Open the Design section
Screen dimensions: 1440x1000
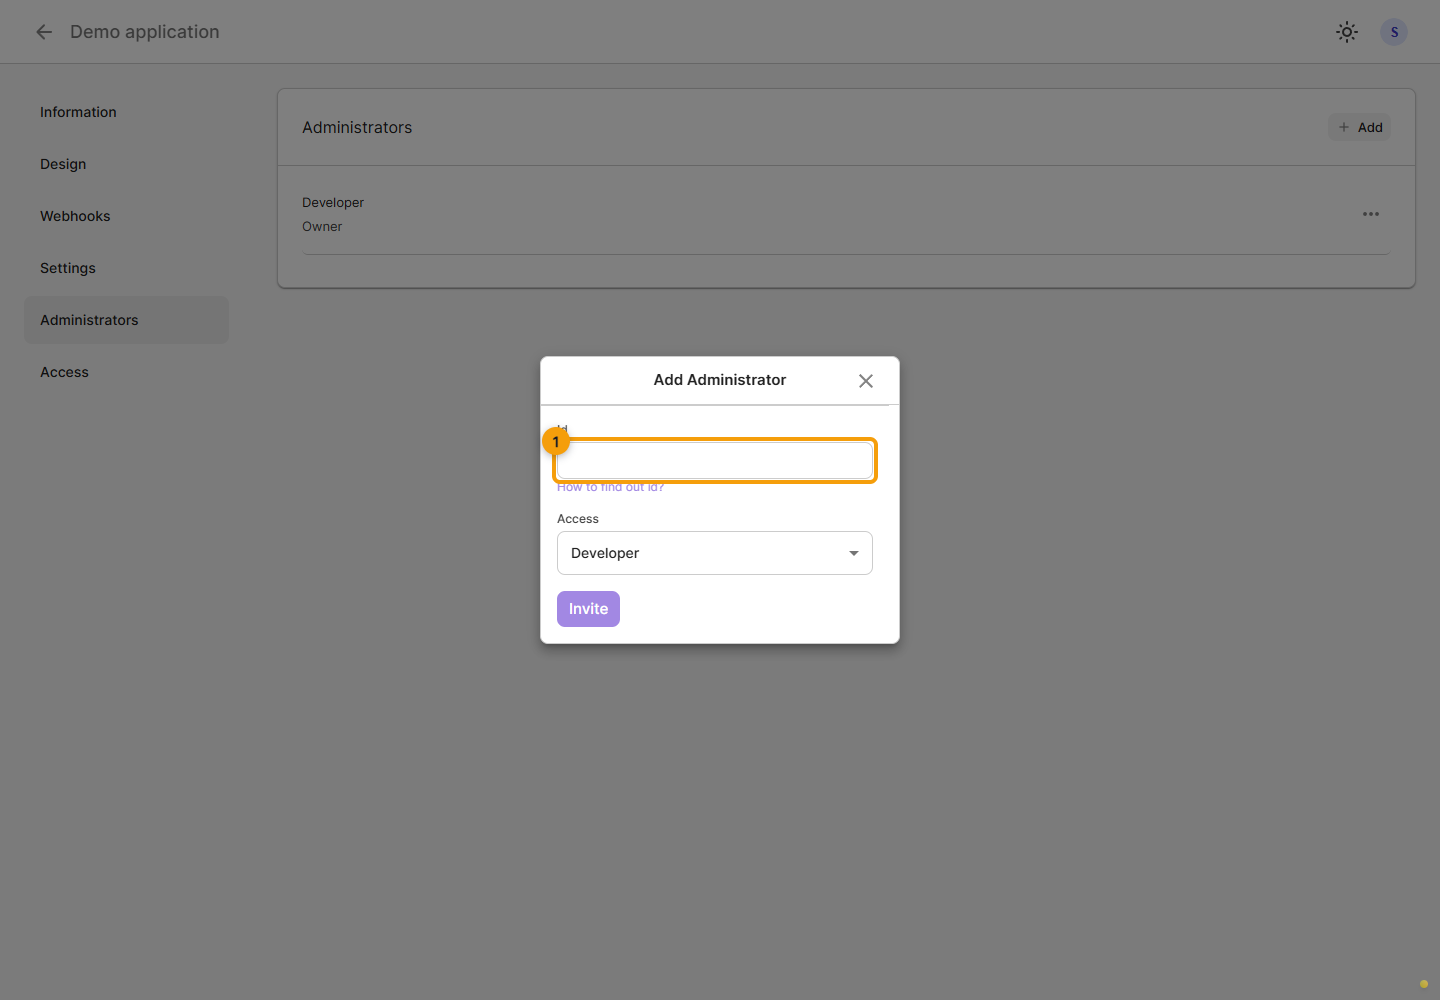[126, 164]
